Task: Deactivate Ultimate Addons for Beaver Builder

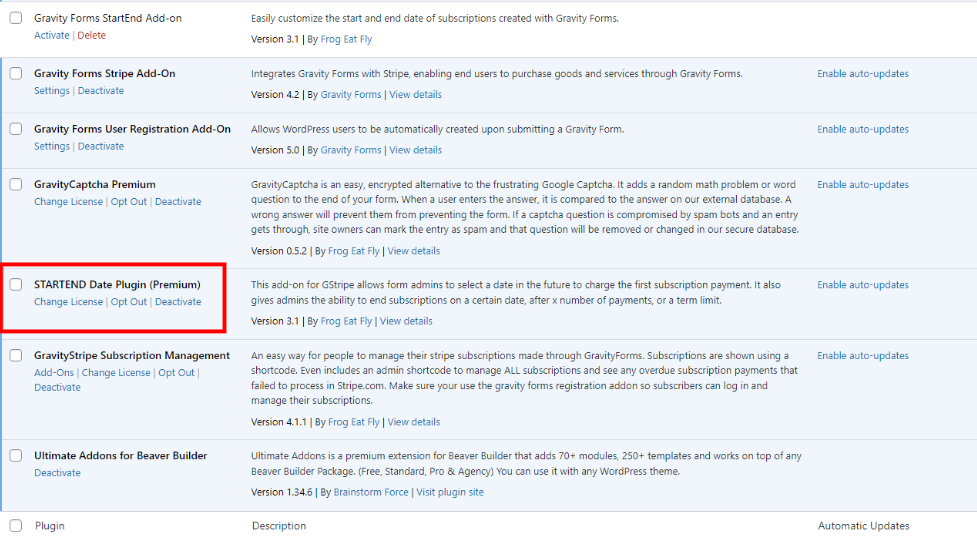Action: pyautogui.click(x=57, y=473)
